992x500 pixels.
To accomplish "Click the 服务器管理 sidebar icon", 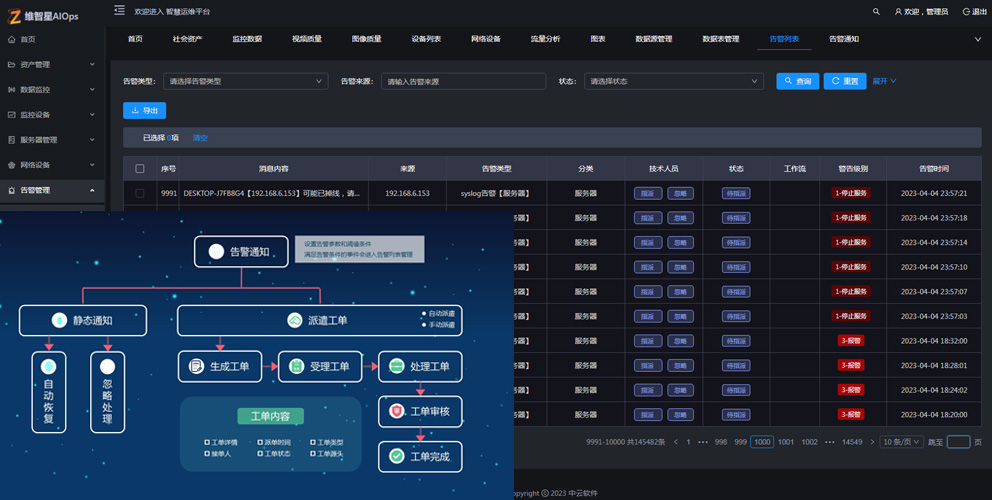I will click(x=12, y=140).
